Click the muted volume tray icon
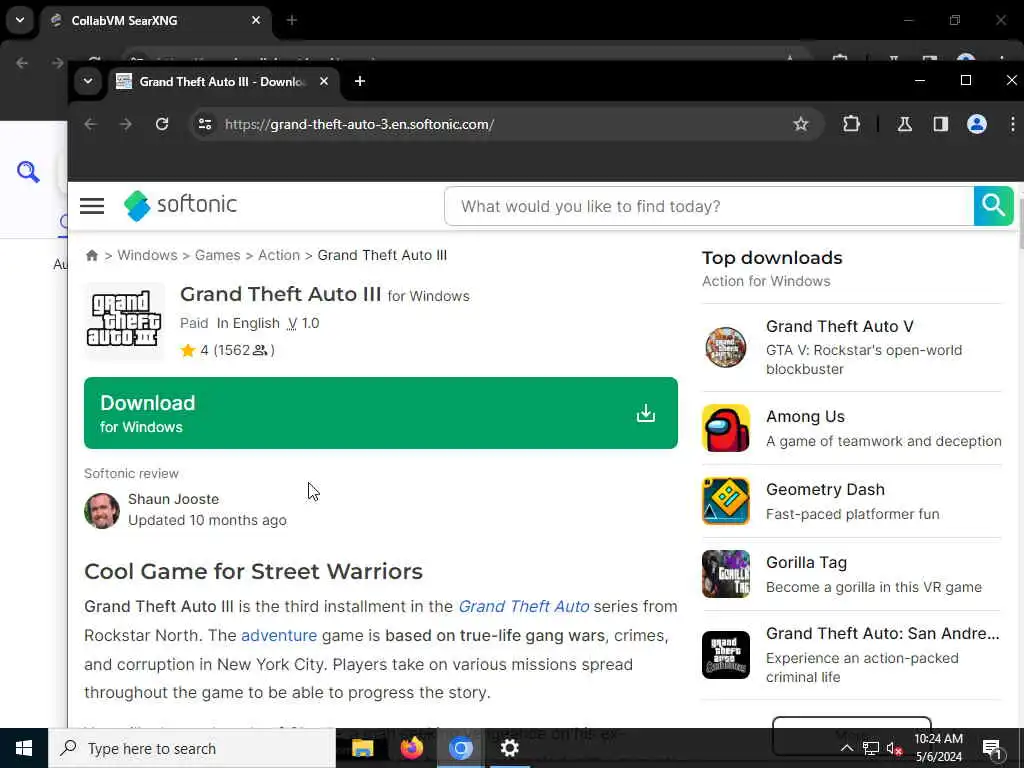The width and height of the screenshot is (1024, 768). point(895,748)
